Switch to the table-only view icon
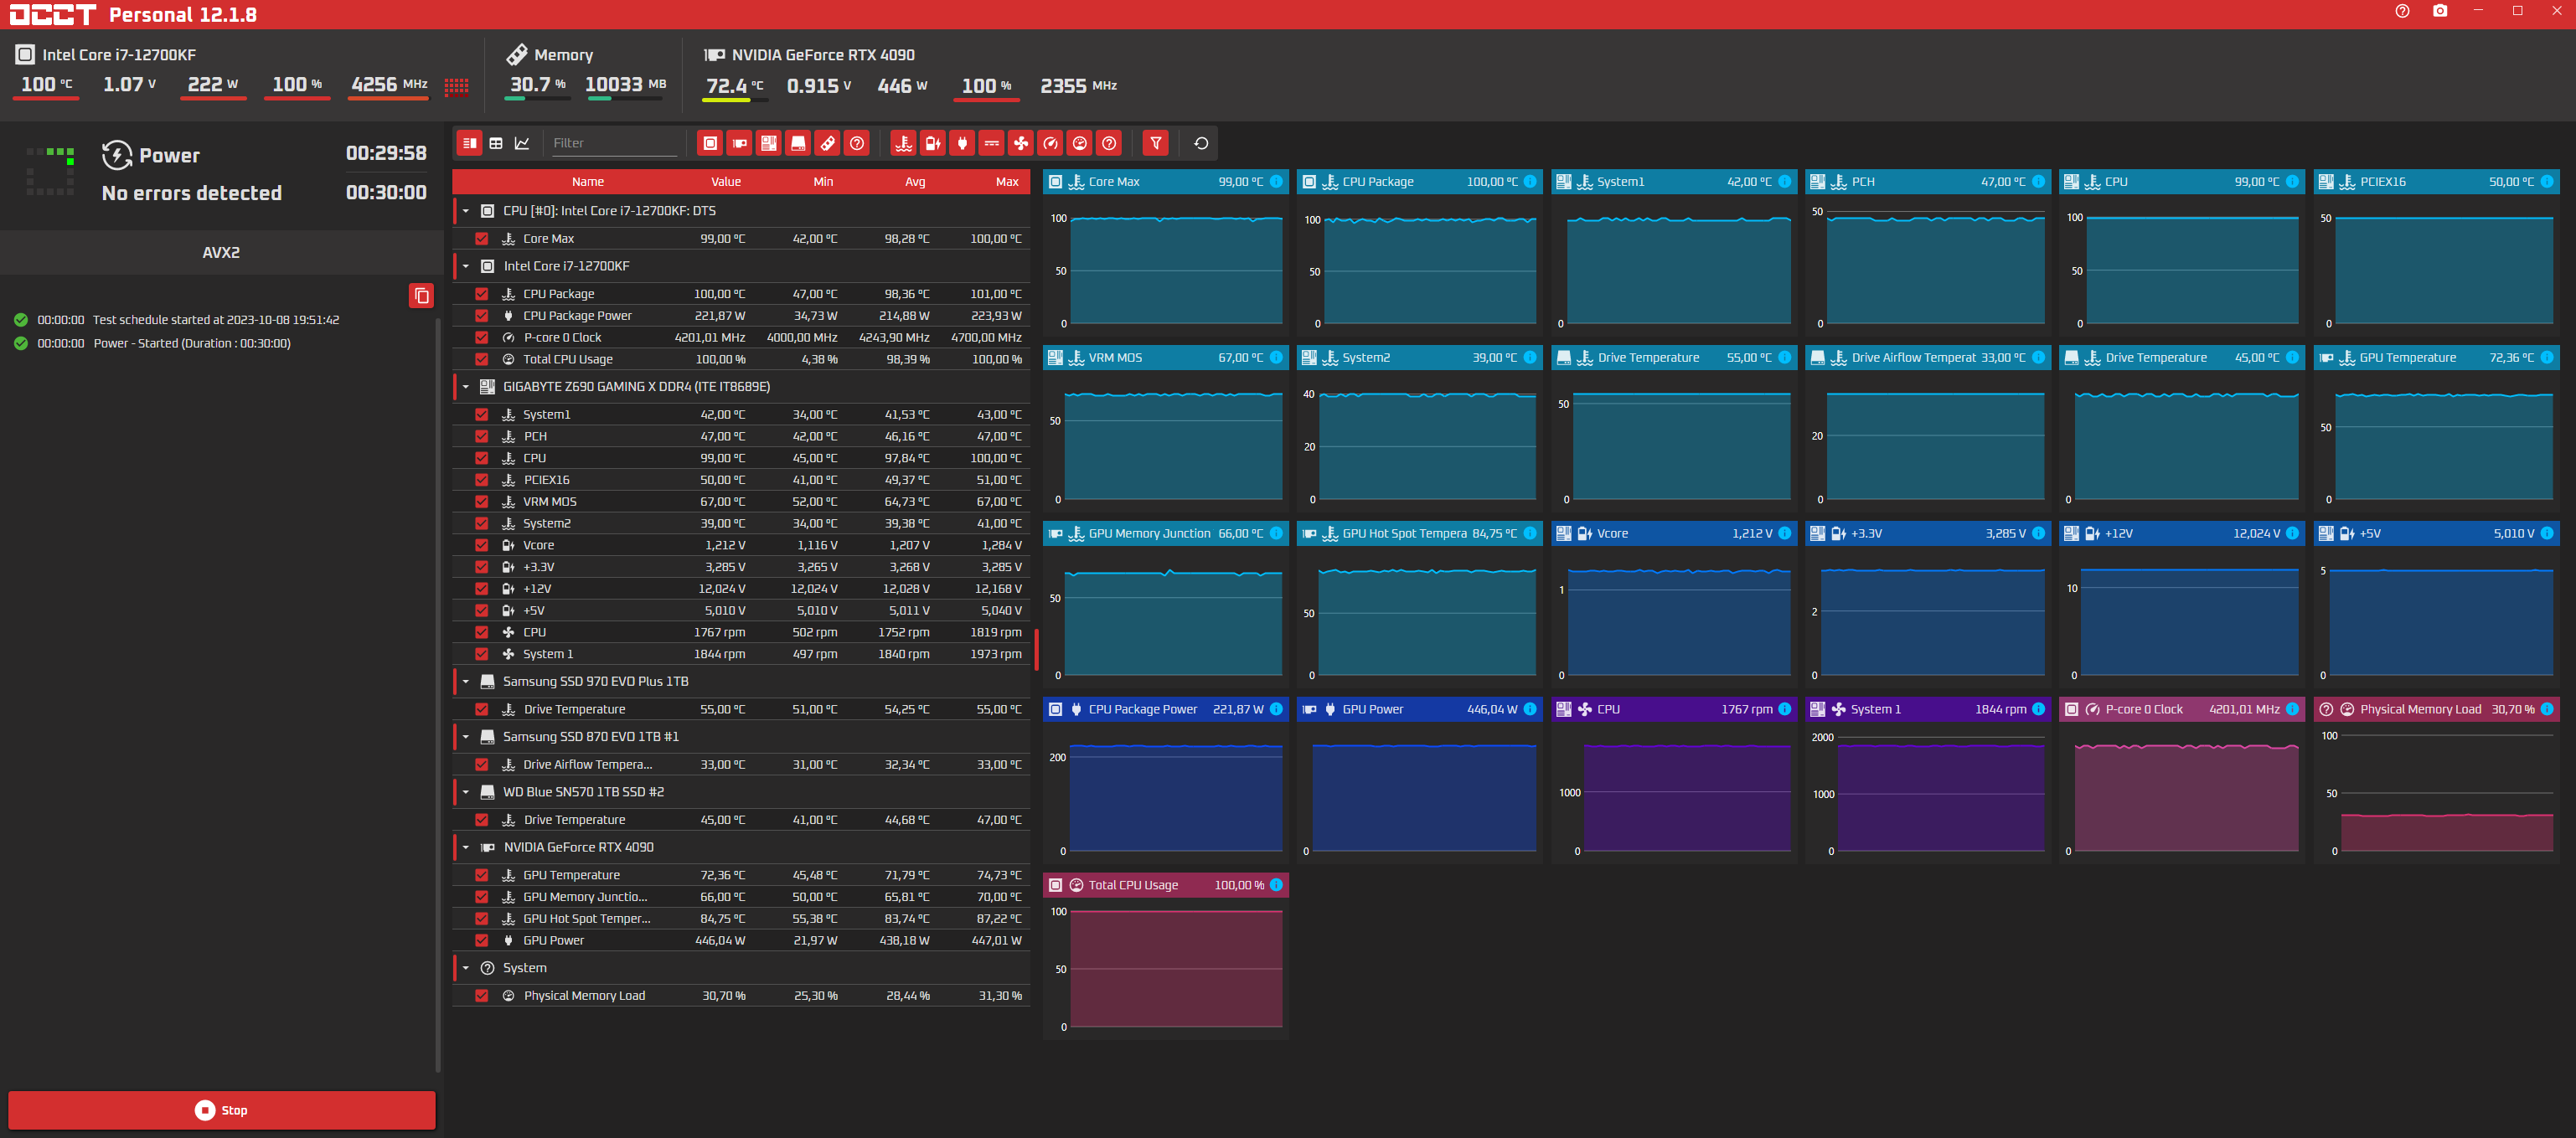The image size is (2576, 1138). (496, 143)
